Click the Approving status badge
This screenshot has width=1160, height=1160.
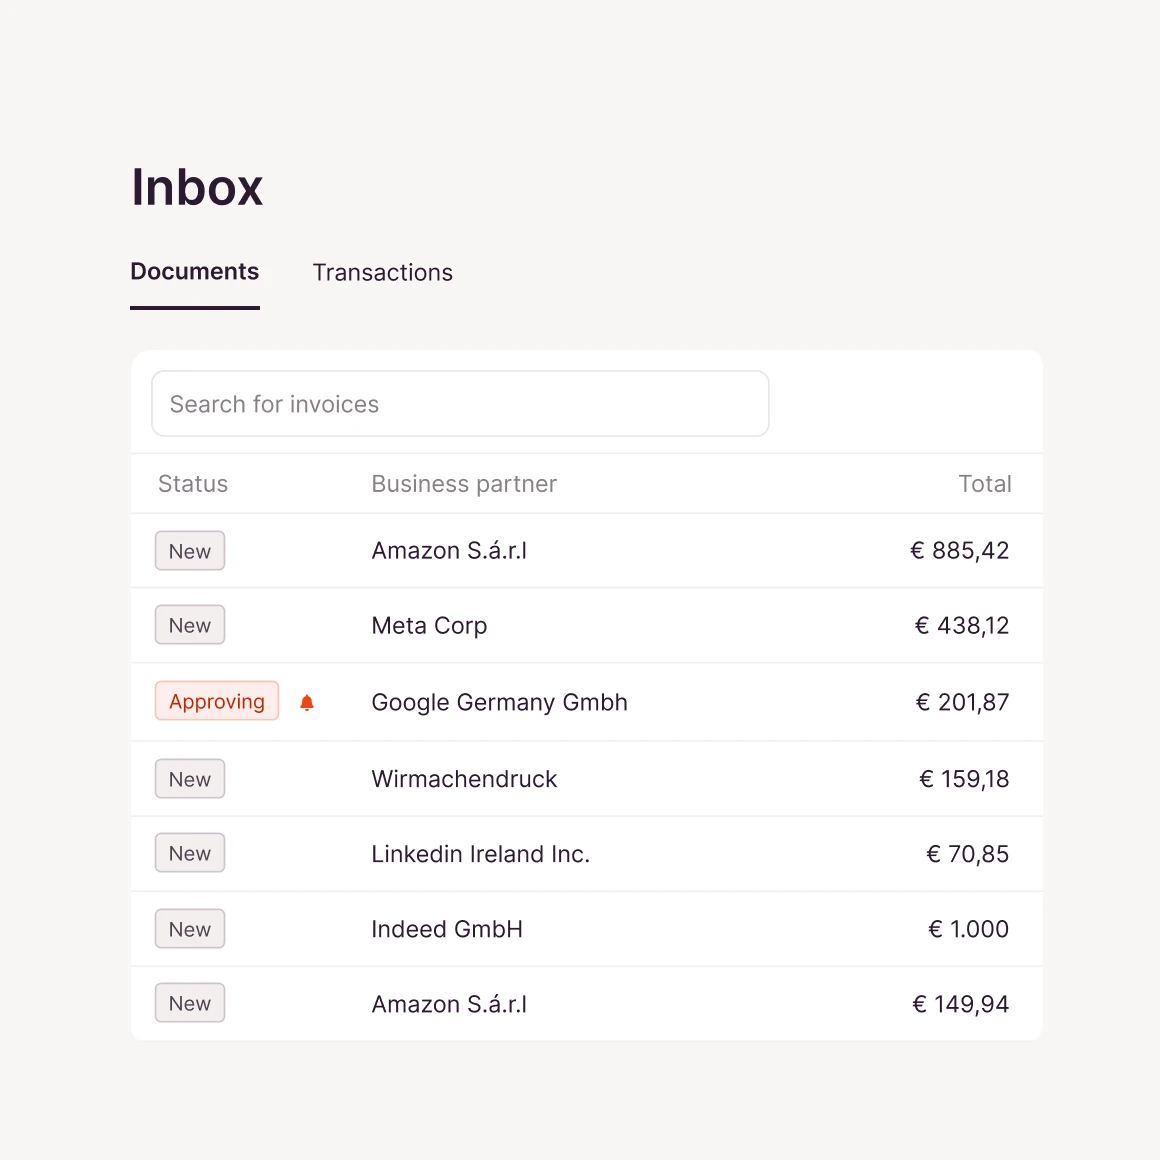[x=217, y=702]
